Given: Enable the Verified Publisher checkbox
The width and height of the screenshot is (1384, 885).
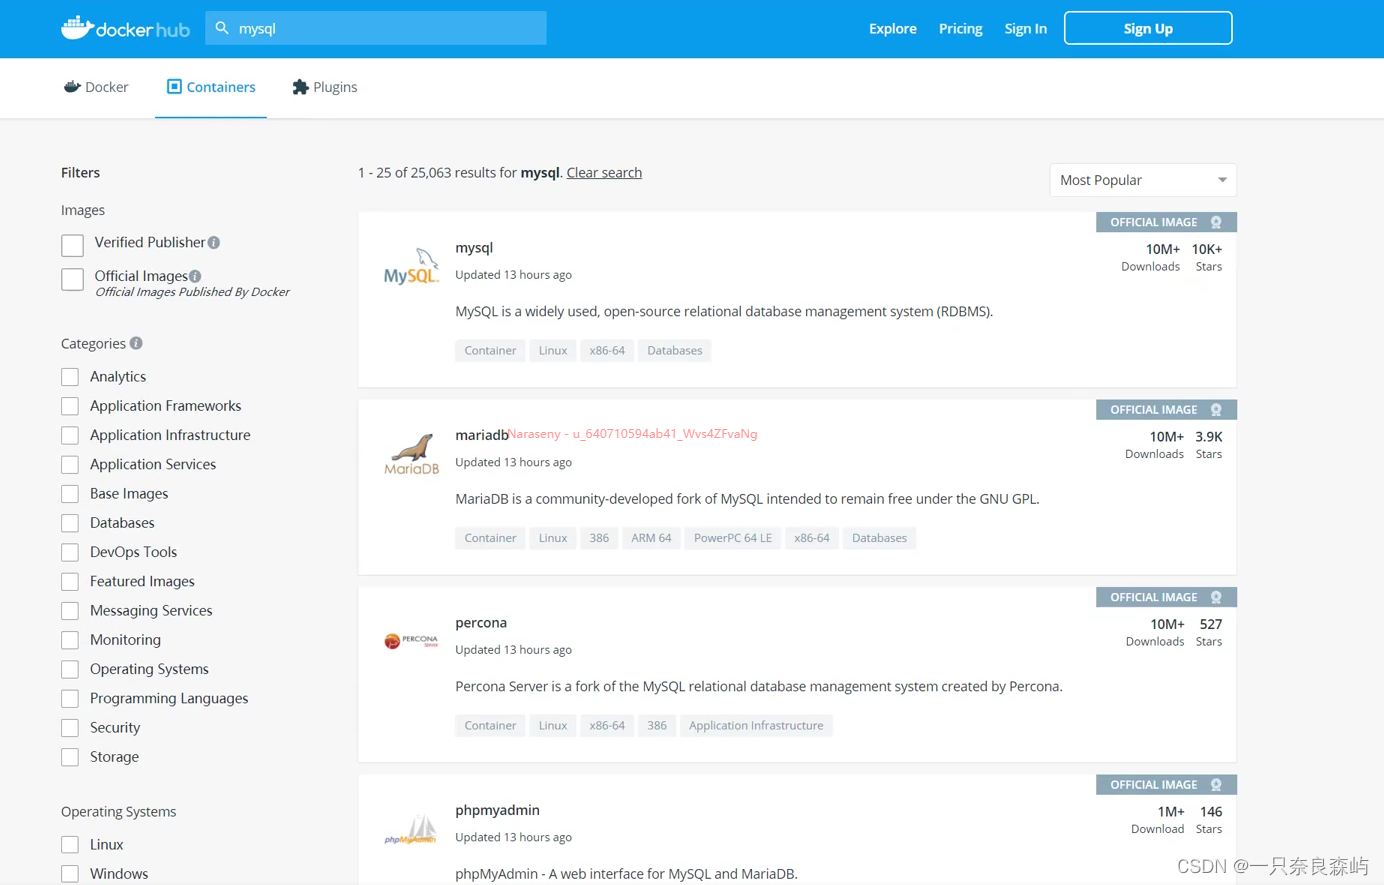Looking at the screenshot, I should click(x=72, y=245).
